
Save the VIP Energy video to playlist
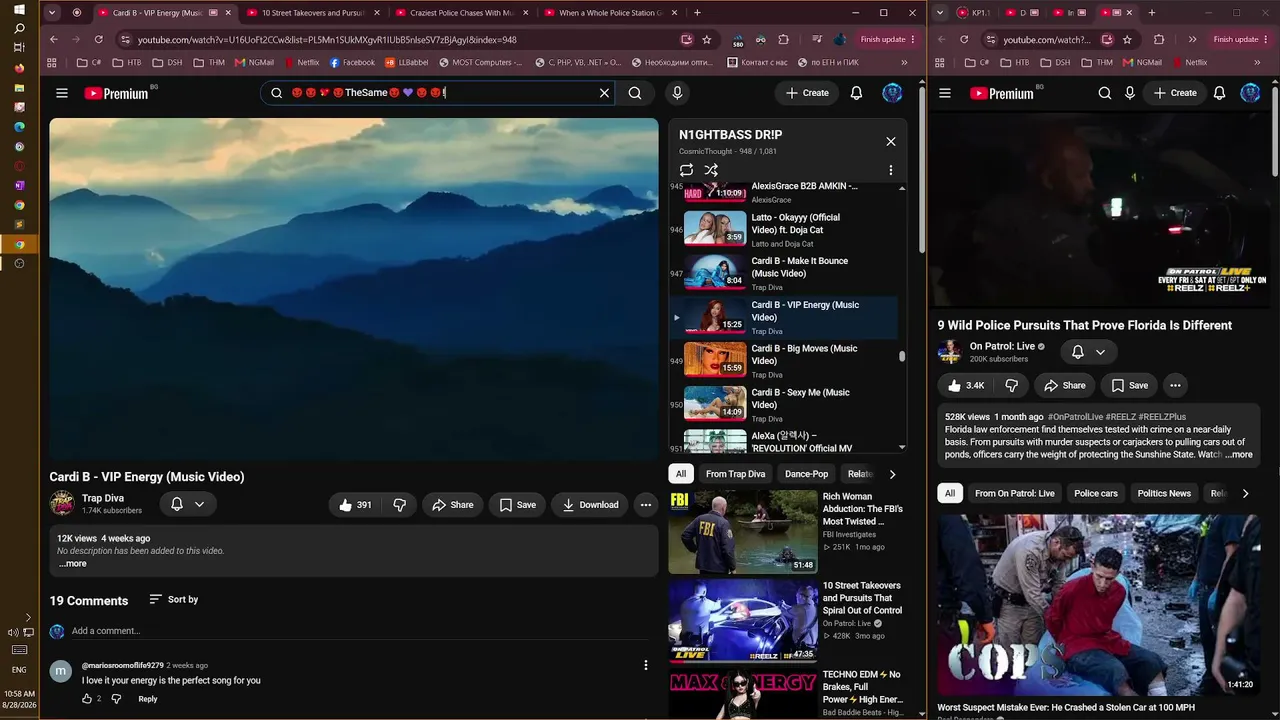click(517, 505)
